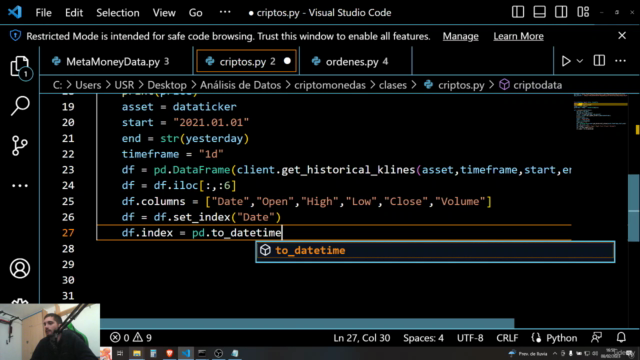Click the code minimap overview

click(600, 112)
